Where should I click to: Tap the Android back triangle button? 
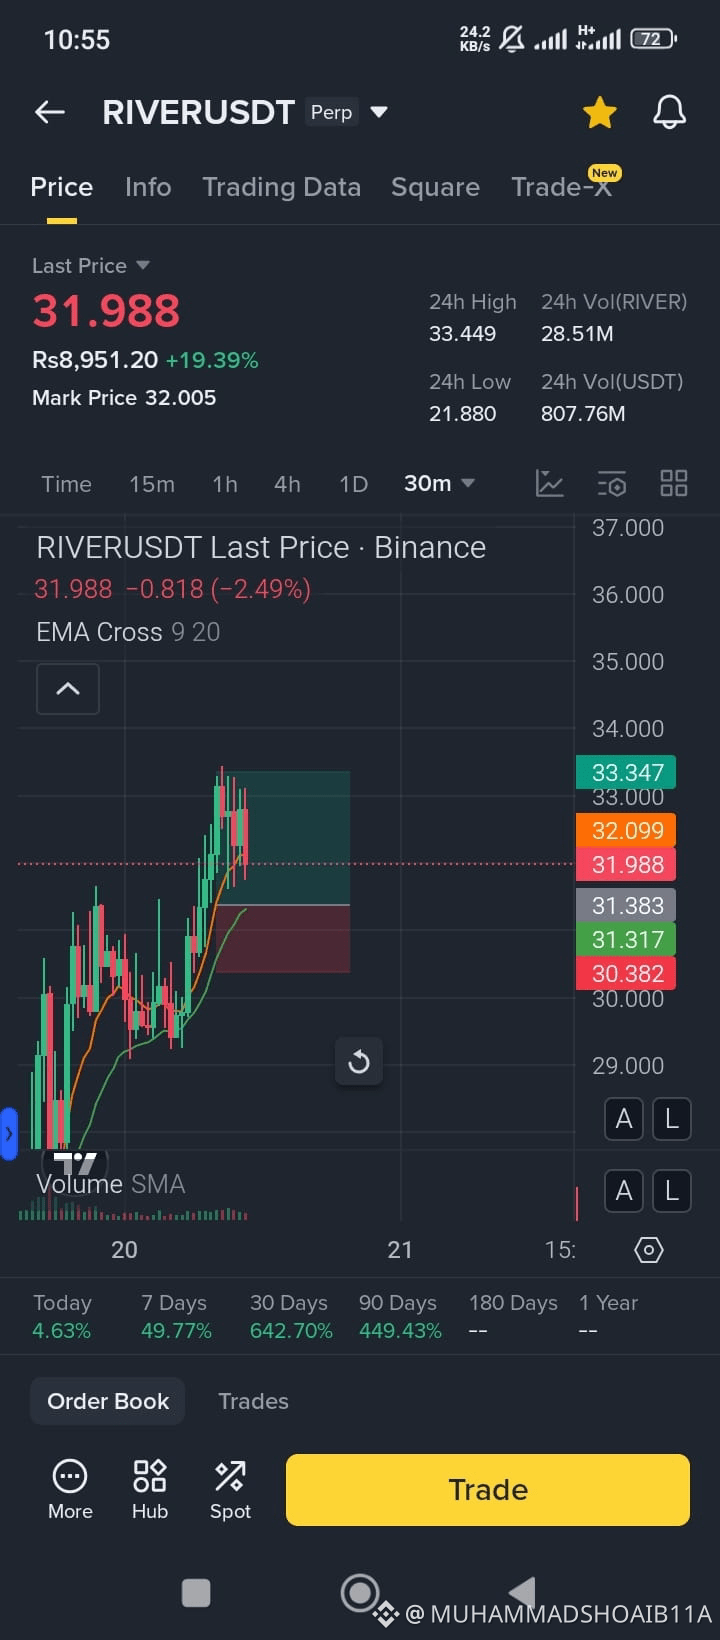[x=522, y=1593]
